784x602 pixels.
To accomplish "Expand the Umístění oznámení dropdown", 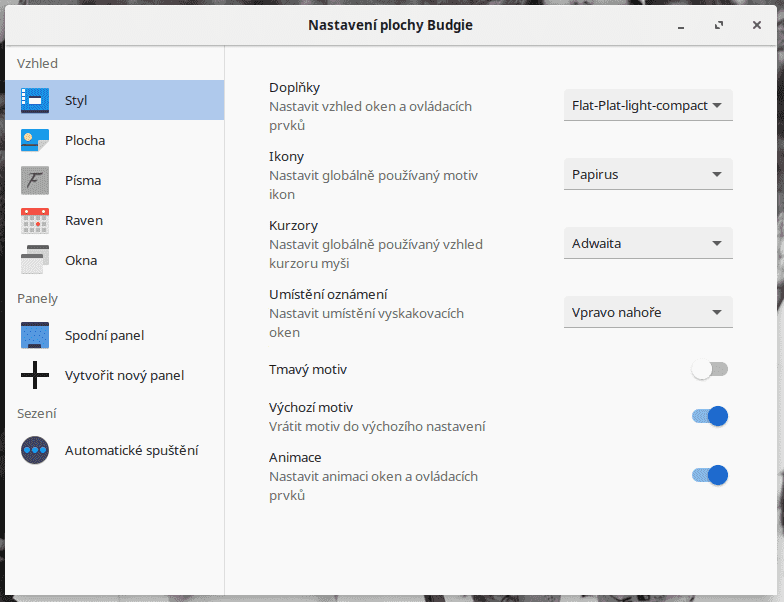I will 647,312.
